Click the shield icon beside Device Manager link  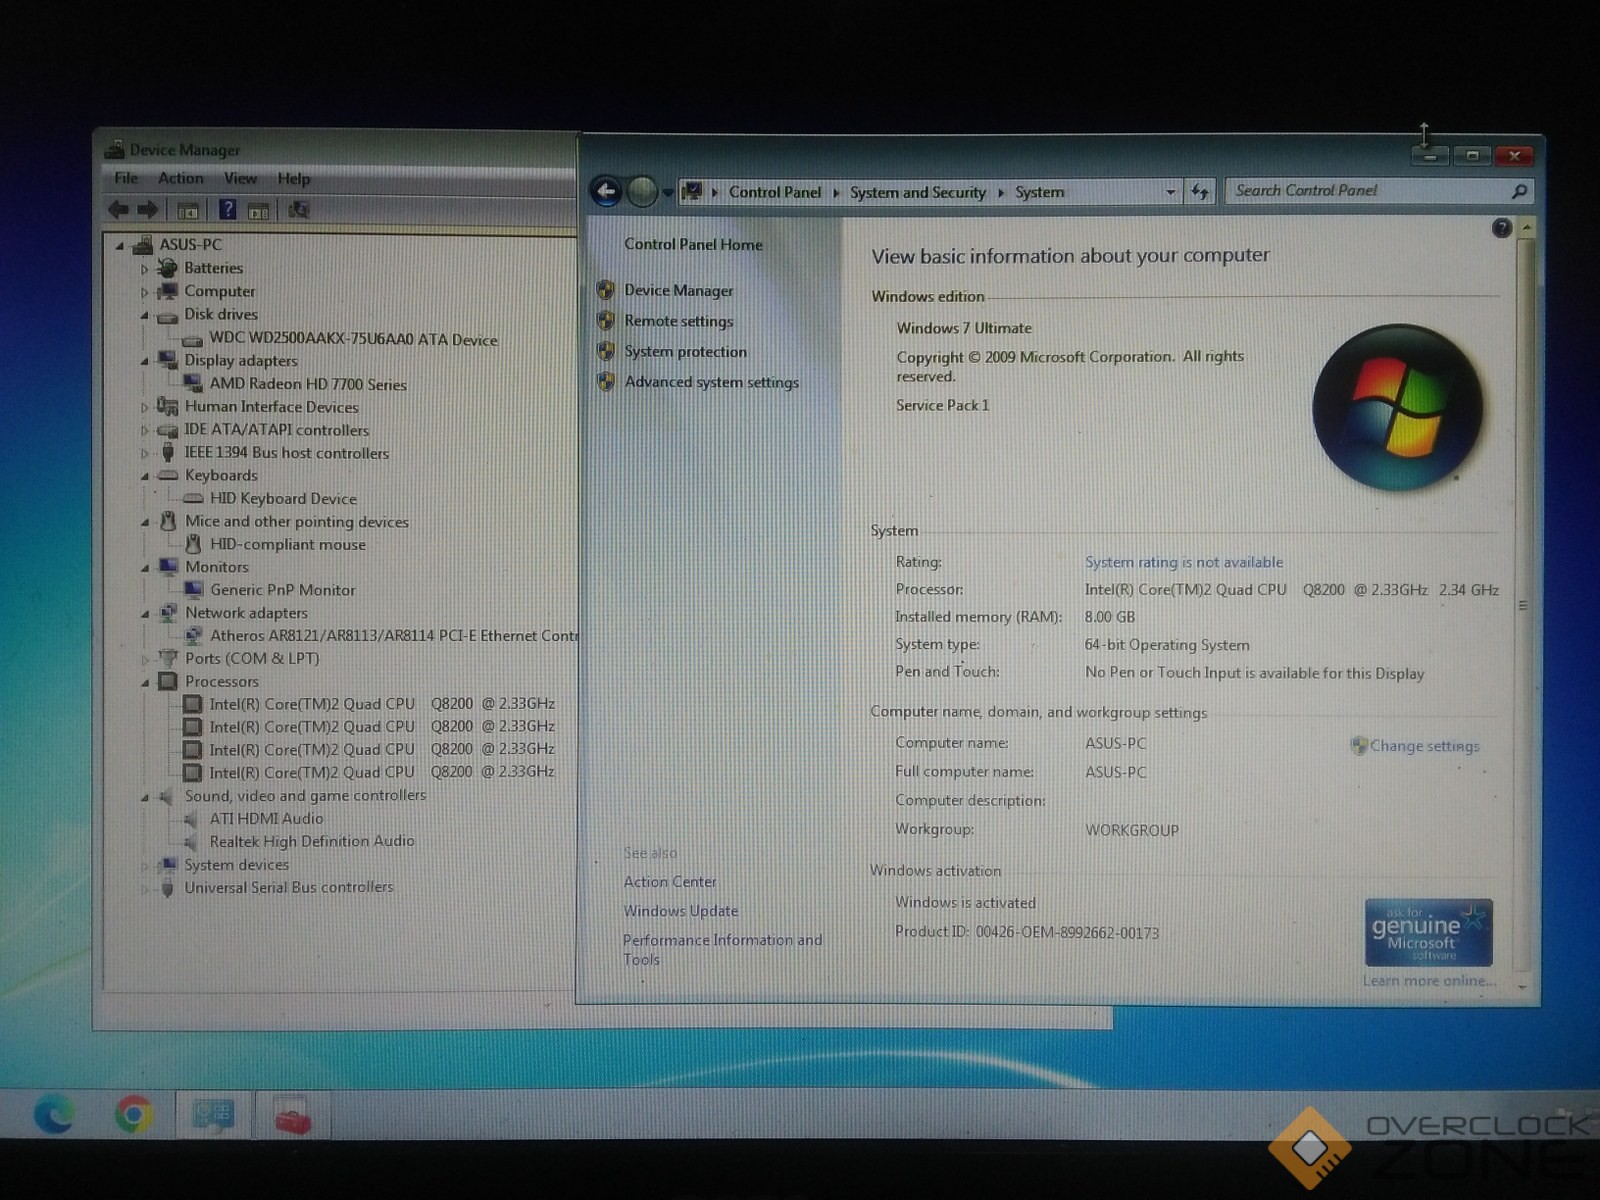[x=606, y=290]
